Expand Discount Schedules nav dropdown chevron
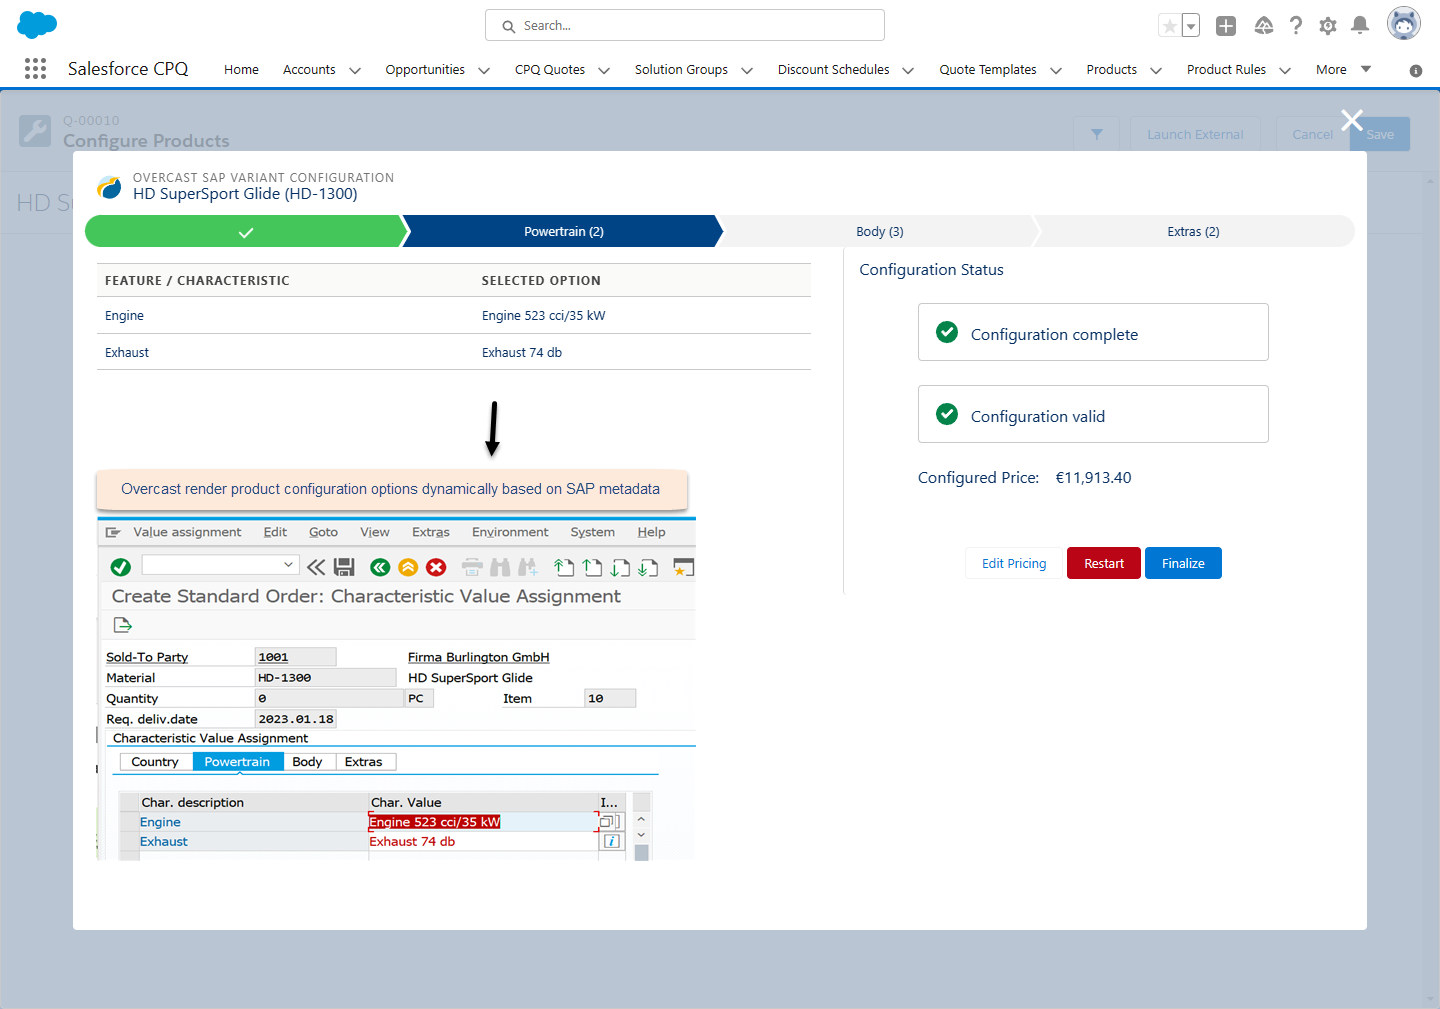Image resolution: width=1440 pixels, height=1009 pixels. coord(908,70)
